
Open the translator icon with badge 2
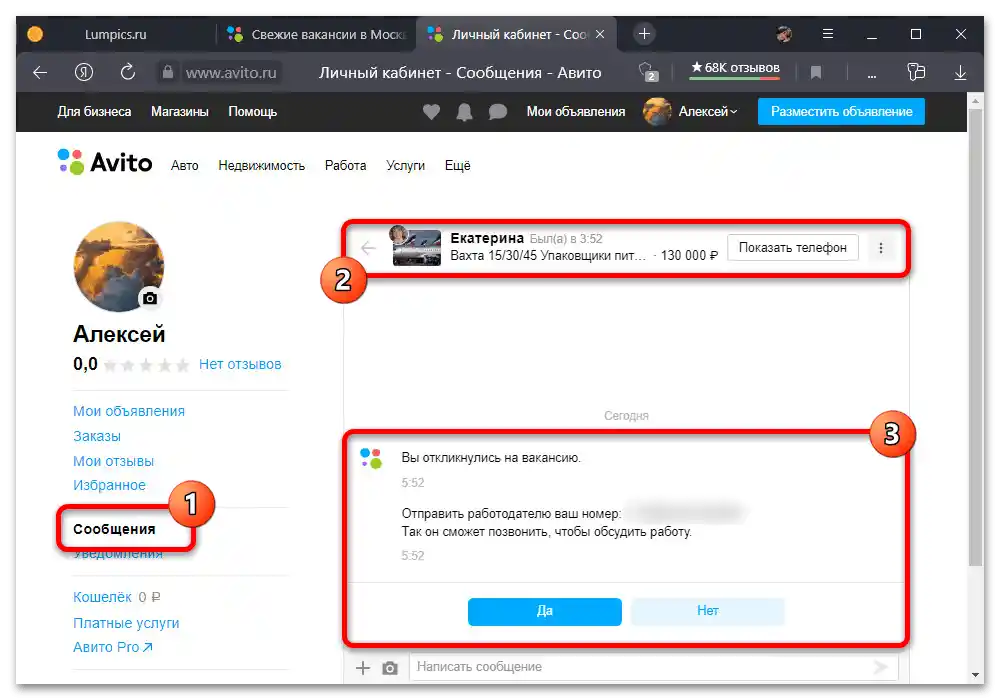click(648, 72)
